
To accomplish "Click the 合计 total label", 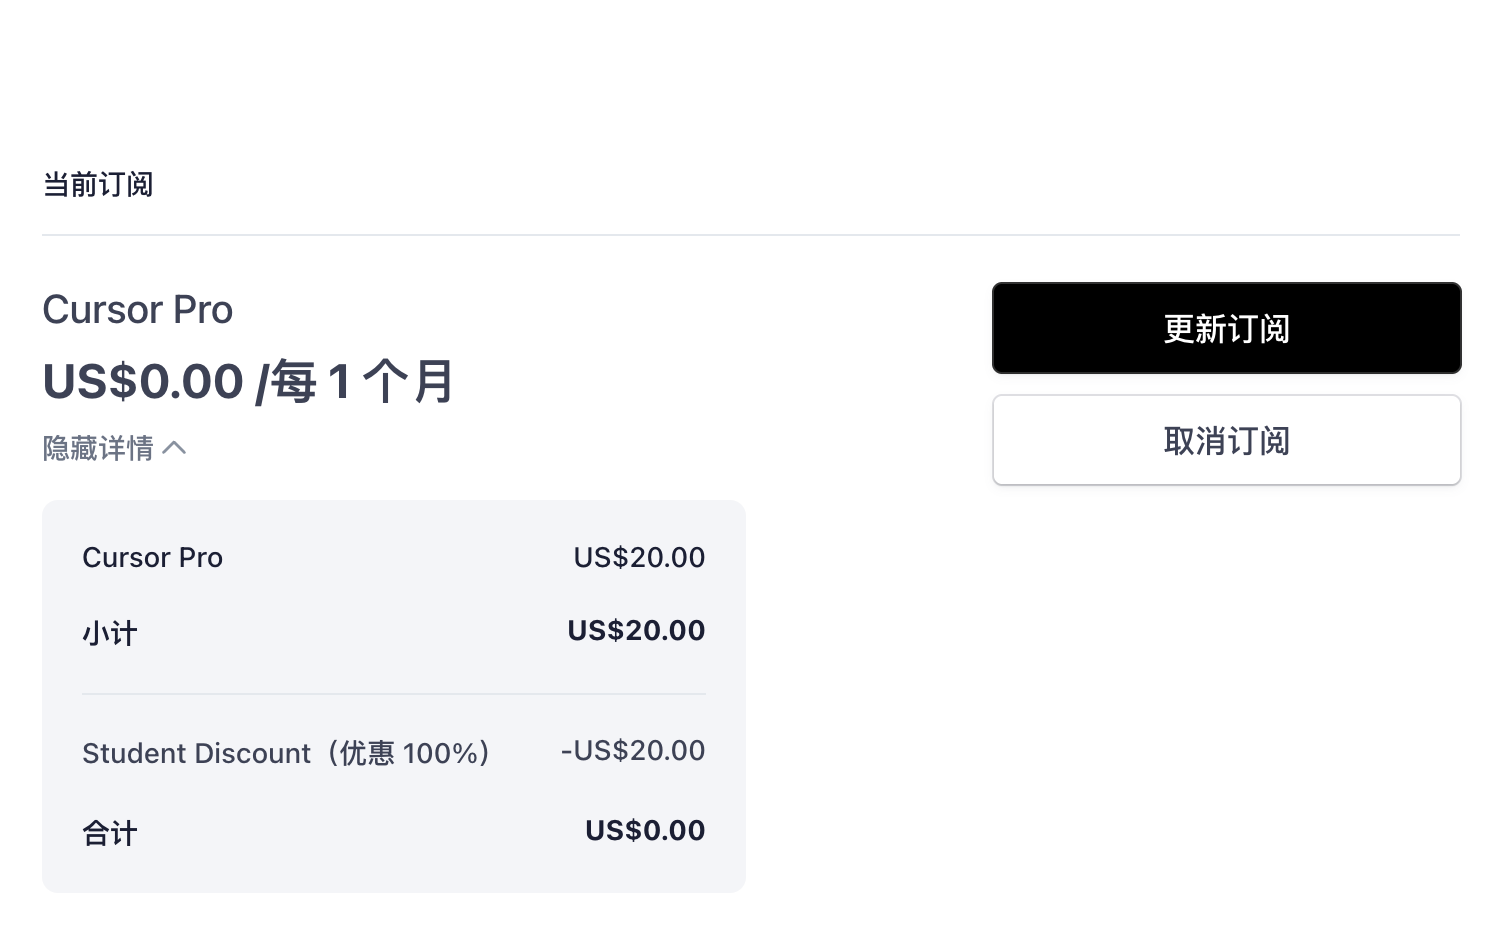I will point(110,833).
